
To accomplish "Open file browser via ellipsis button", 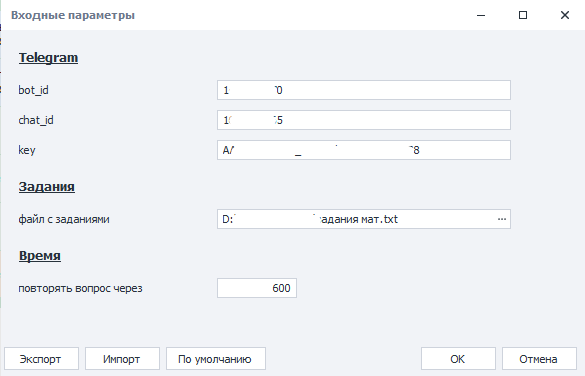I will pyautogui.click(x=502, y=219).
